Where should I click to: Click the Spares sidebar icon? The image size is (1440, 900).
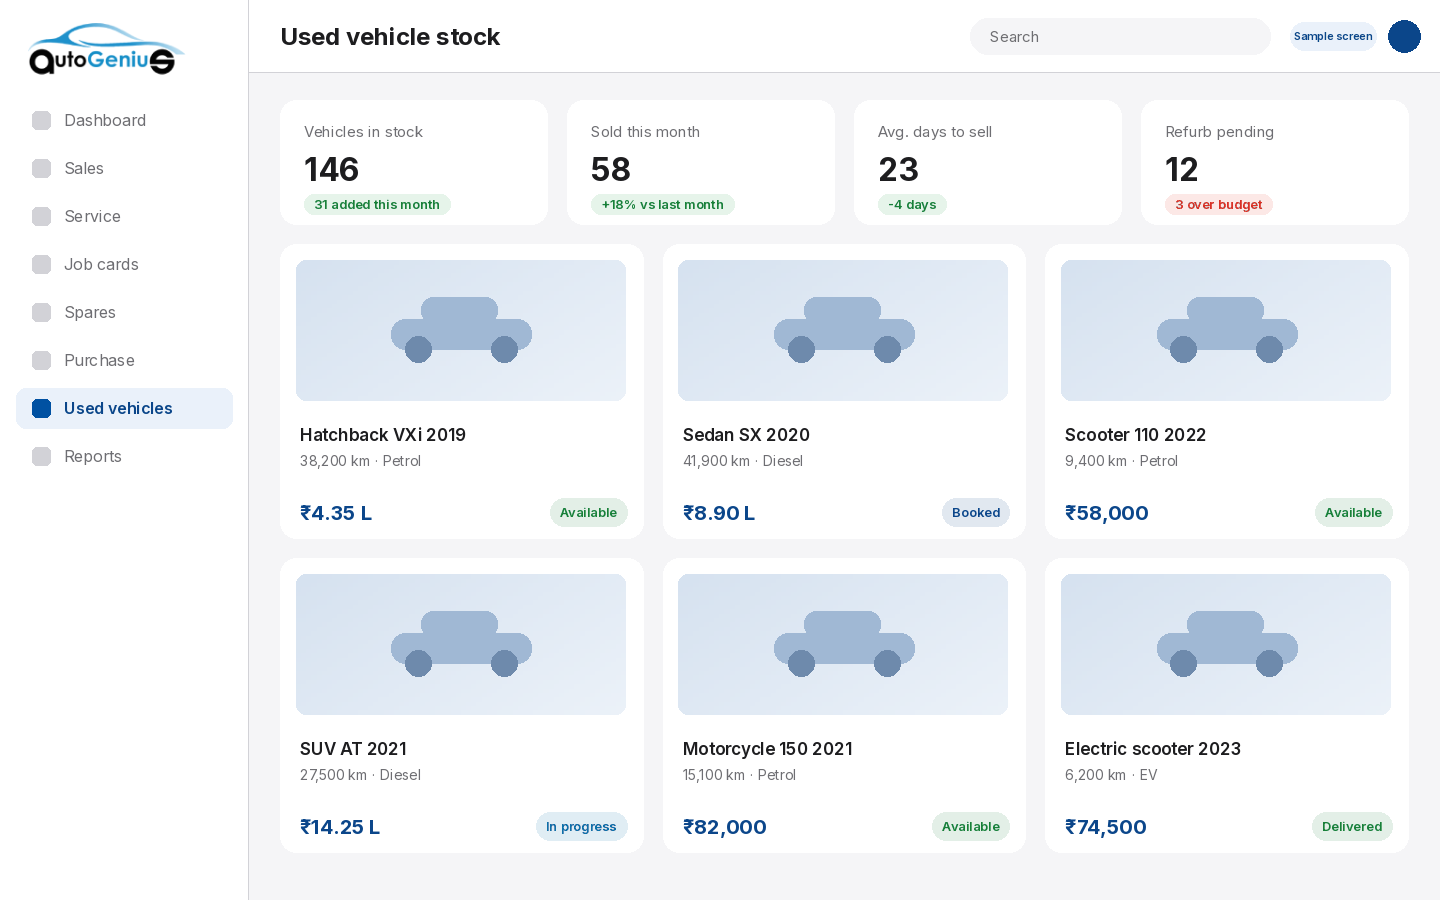click(x=41, y=312)
